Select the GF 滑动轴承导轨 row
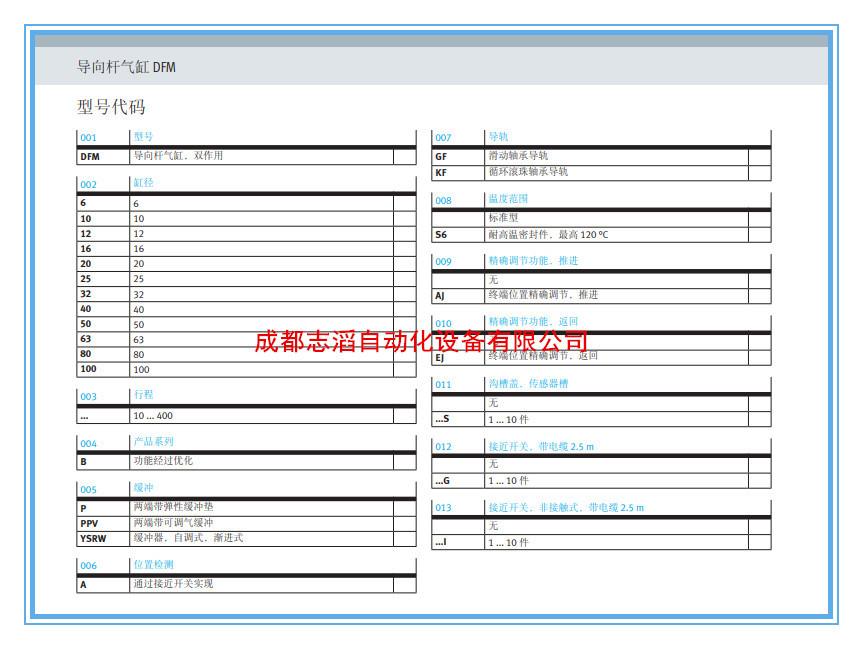The image size is (863, 649). pyautogui.click(x=601, y=156)
